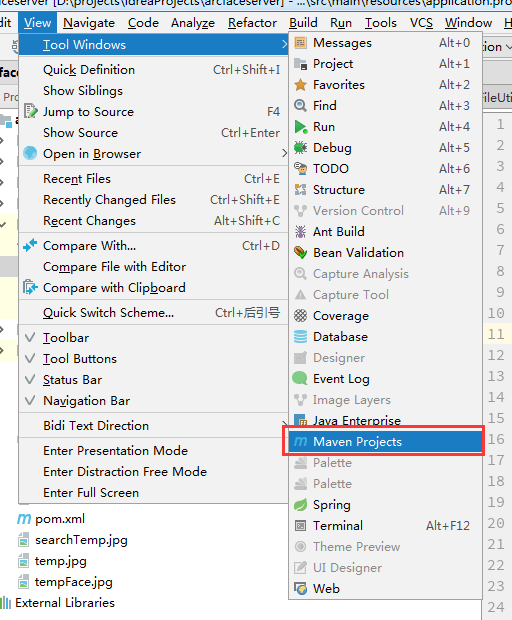Click the searchTemp.jpg image file icon

pyautogui.click(x=23, y=540)
